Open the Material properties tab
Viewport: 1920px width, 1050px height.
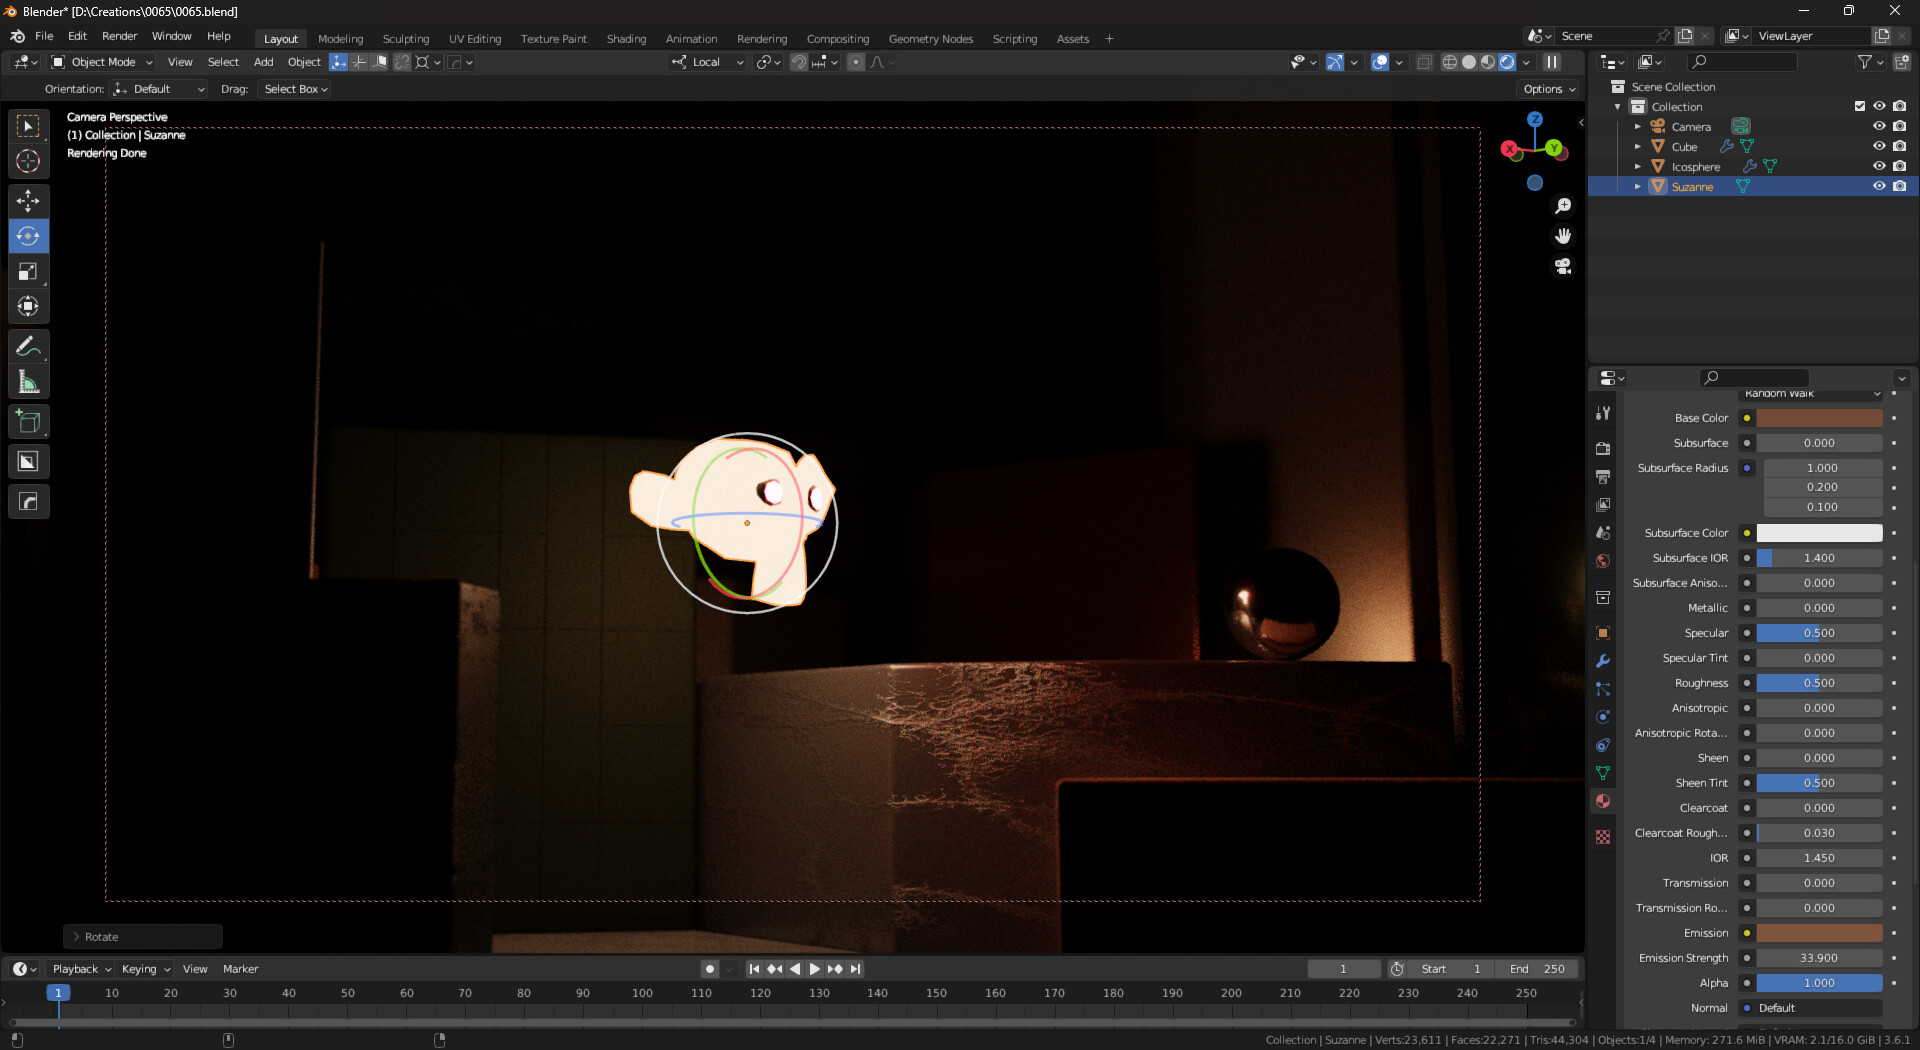[1603, 801]
